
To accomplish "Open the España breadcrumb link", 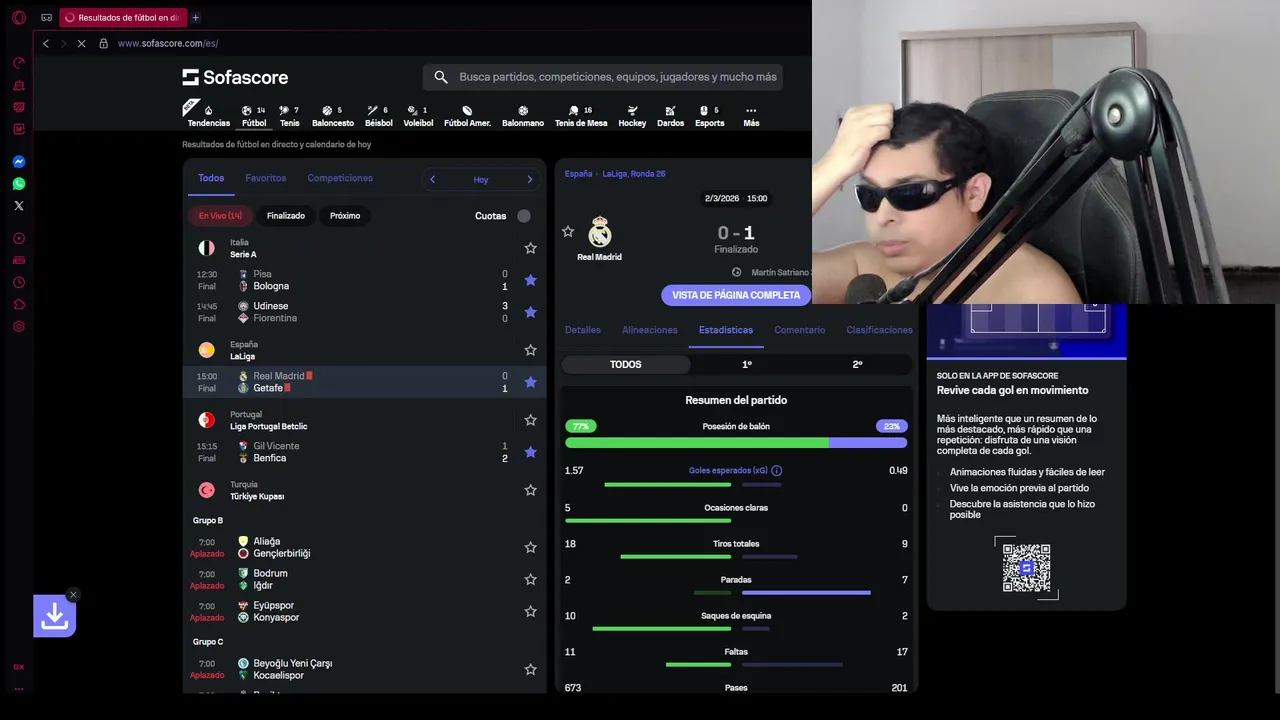I will (578, 174).
